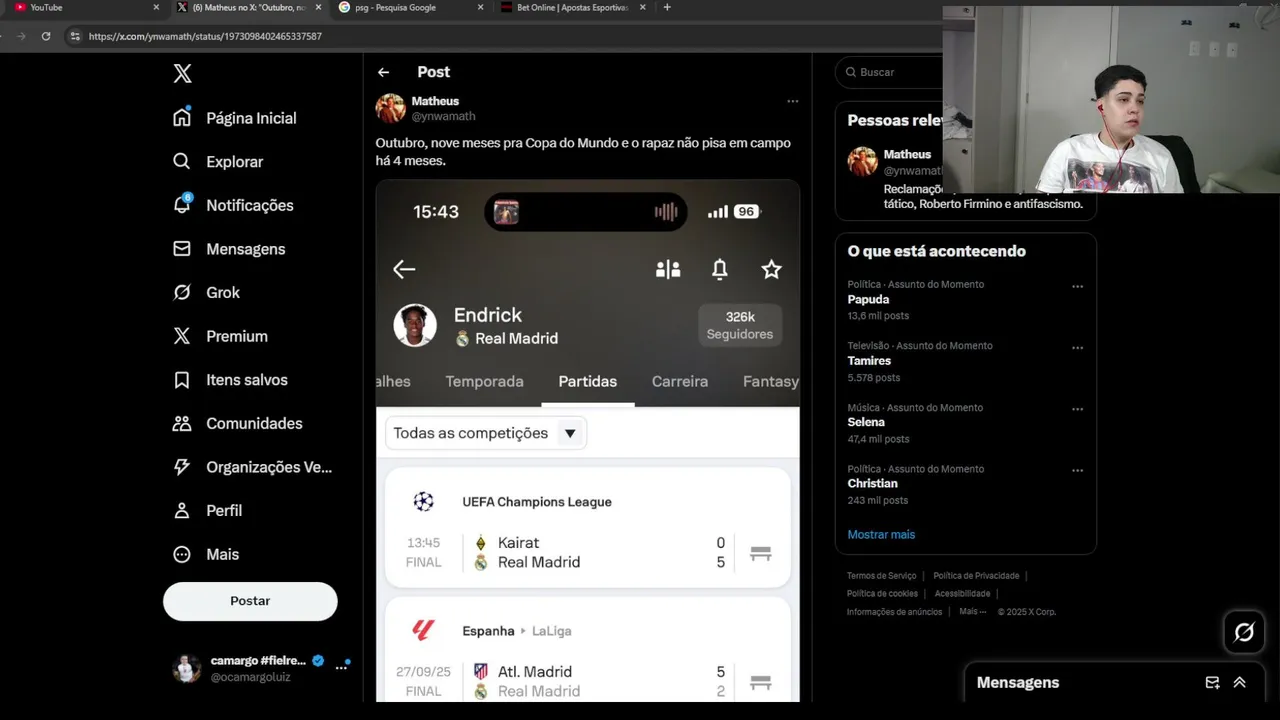This screenshot has height=720, width=1280.
Task: Open the Grok icon
Action: (x=182, y=292)
